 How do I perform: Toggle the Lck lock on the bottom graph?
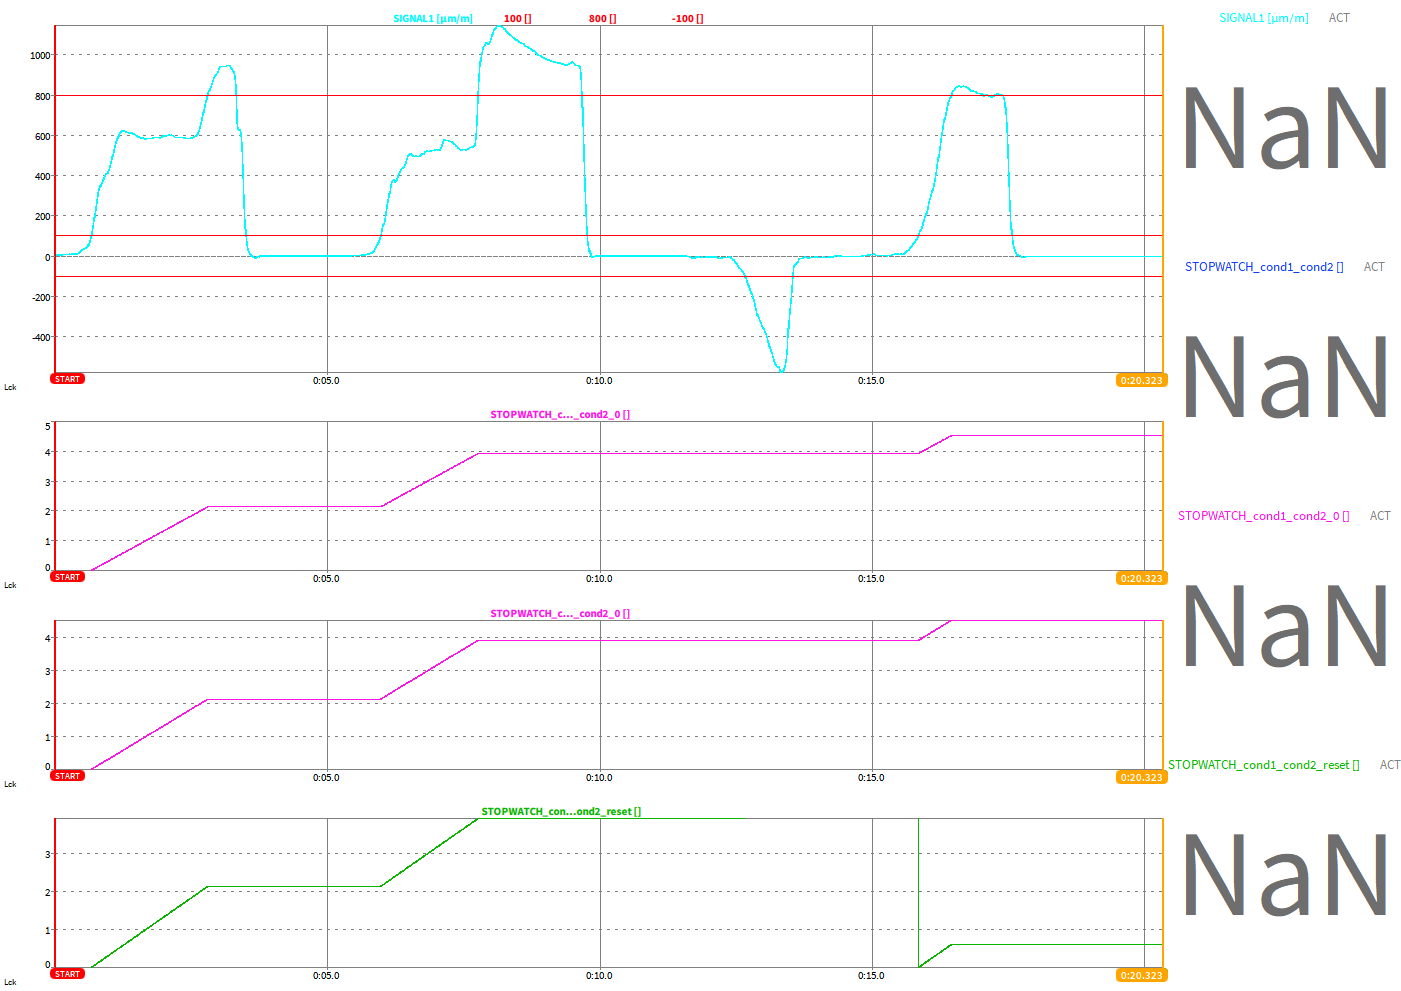10,982
